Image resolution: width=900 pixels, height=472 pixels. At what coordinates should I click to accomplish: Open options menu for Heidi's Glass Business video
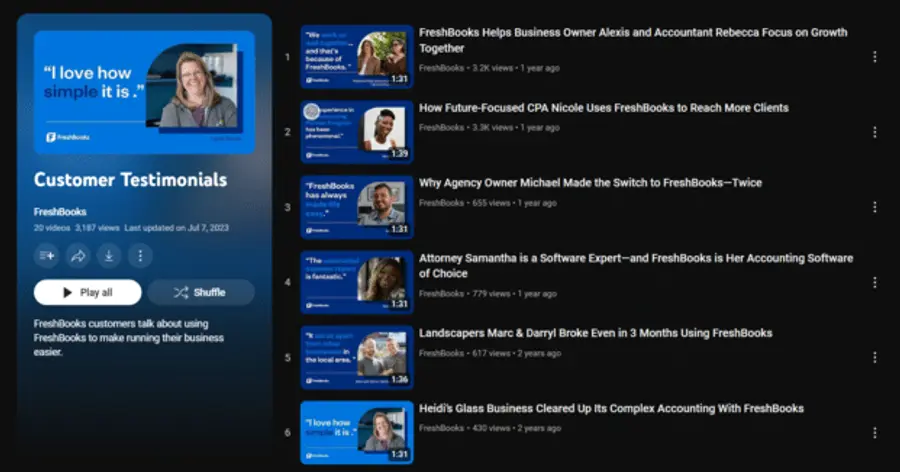point(875,433)
